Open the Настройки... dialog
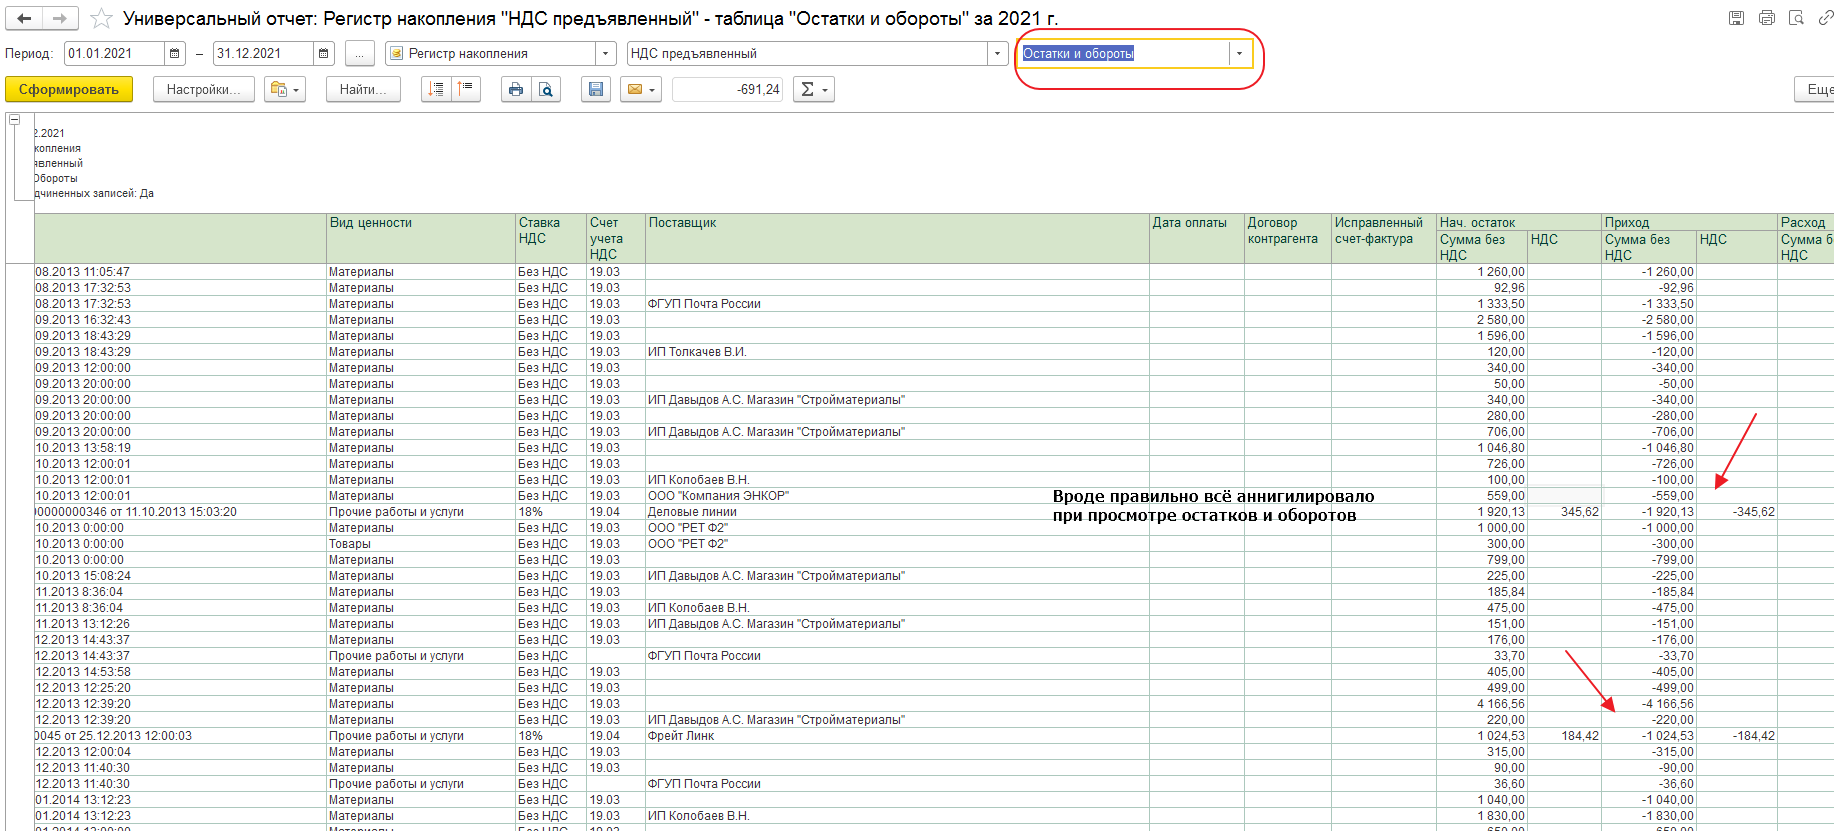The image size is (1834, 831). coord(203,90)
